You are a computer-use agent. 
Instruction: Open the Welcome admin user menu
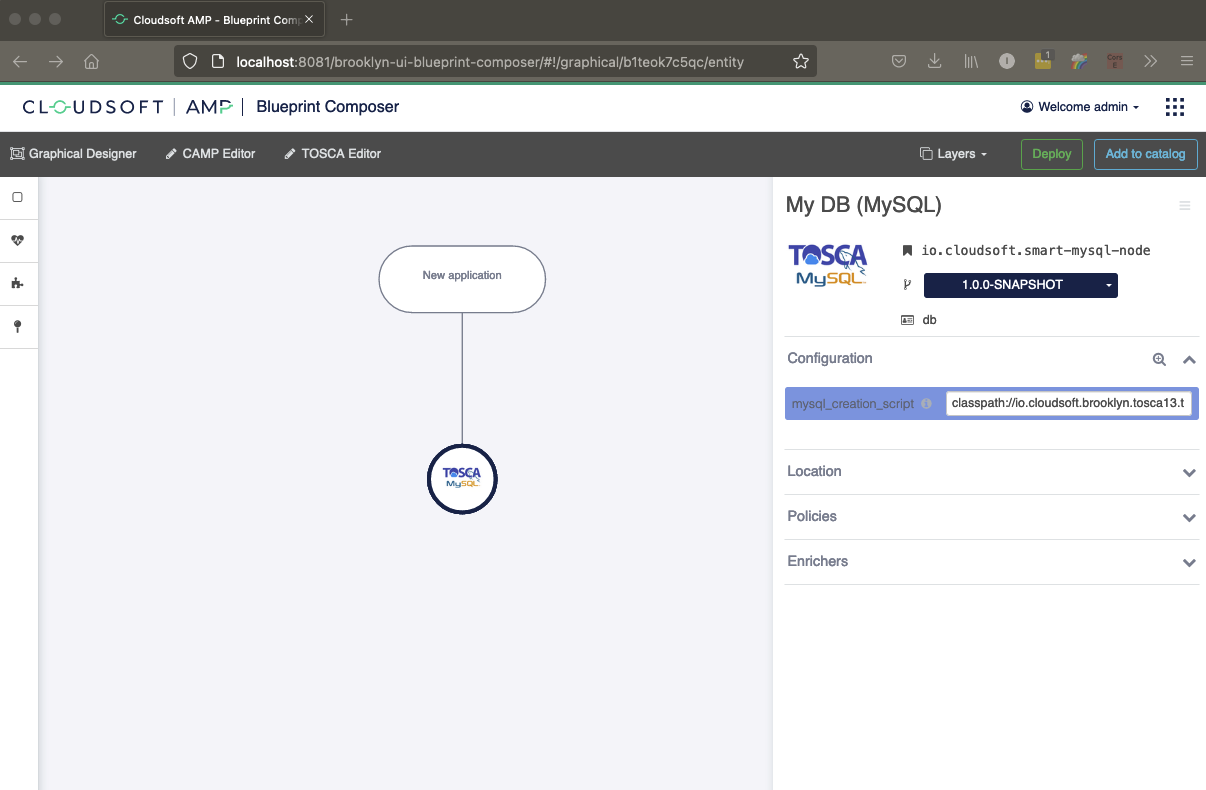pyautogui.click(x=1080, y=107)
